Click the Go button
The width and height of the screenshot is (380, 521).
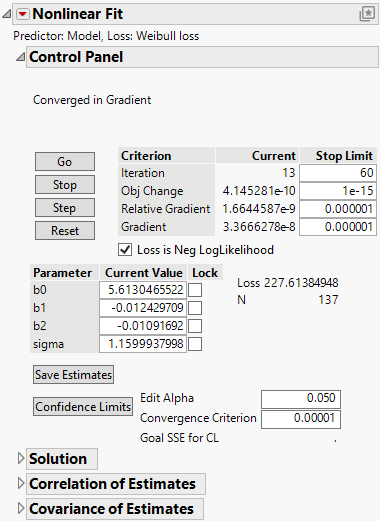coord(65,162)
